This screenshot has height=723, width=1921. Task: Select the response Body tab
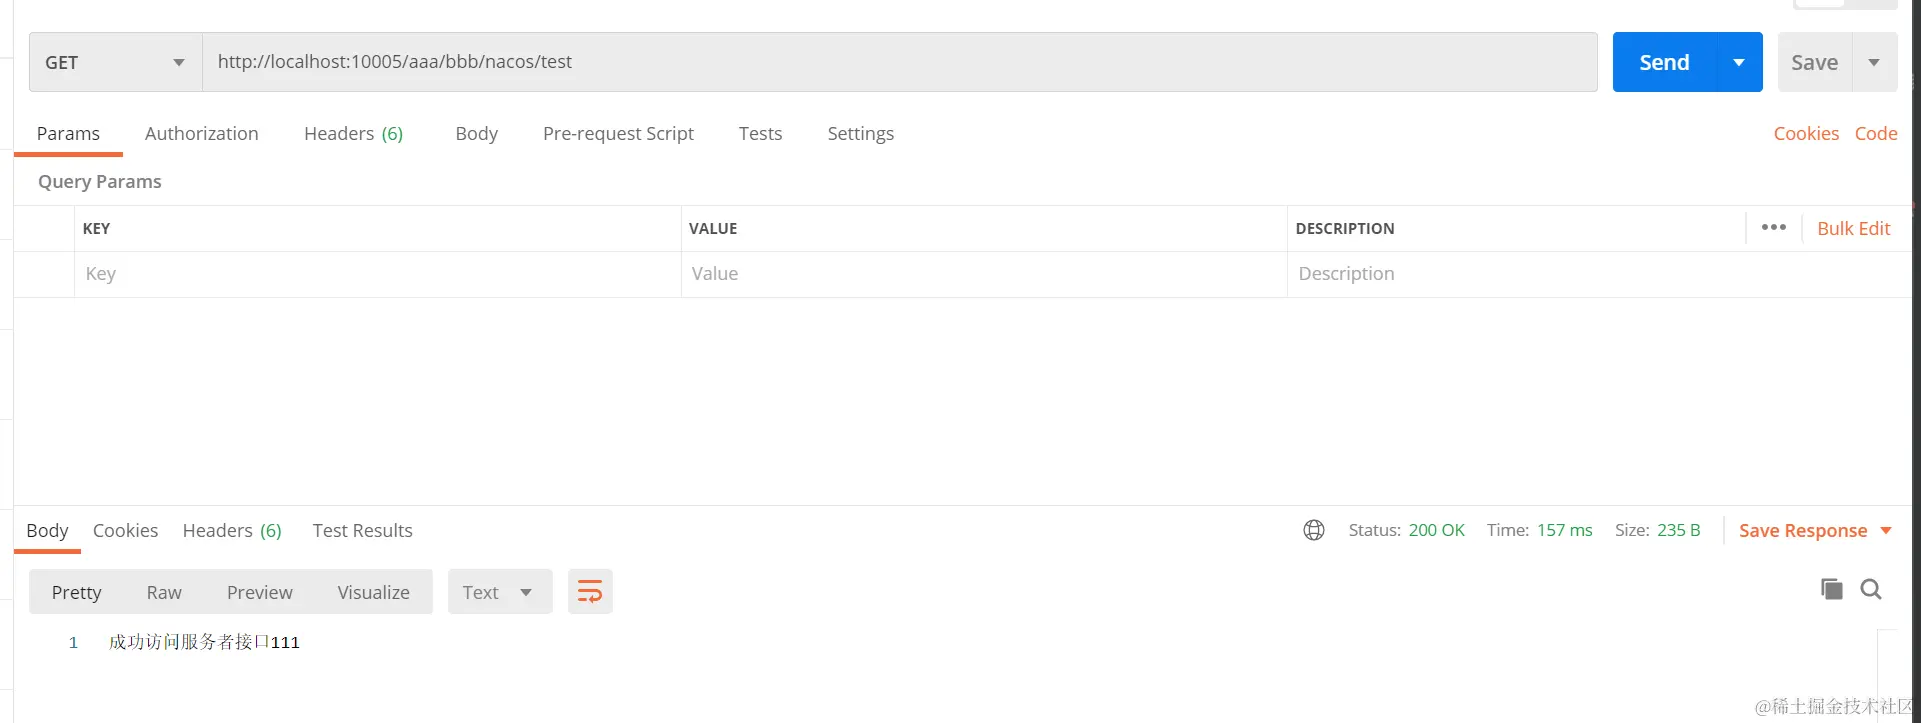[x=47, y=530]
